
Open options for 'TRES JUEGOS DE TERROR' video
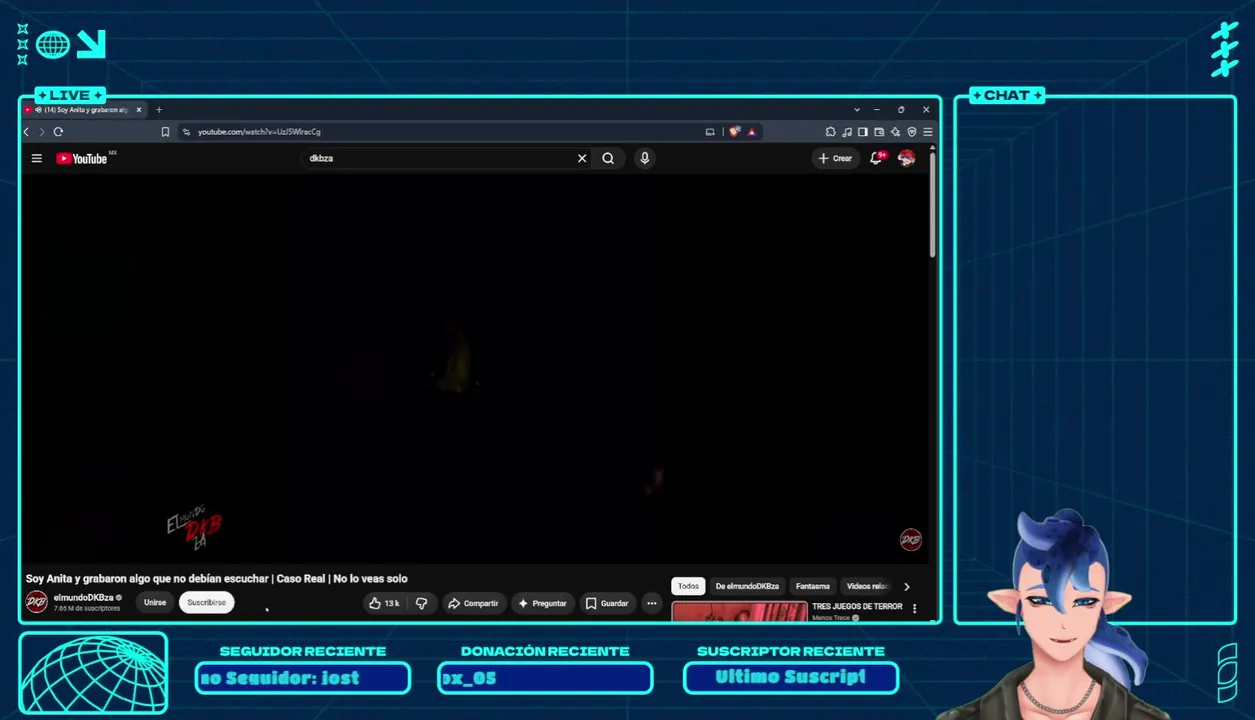click(914, 608)
